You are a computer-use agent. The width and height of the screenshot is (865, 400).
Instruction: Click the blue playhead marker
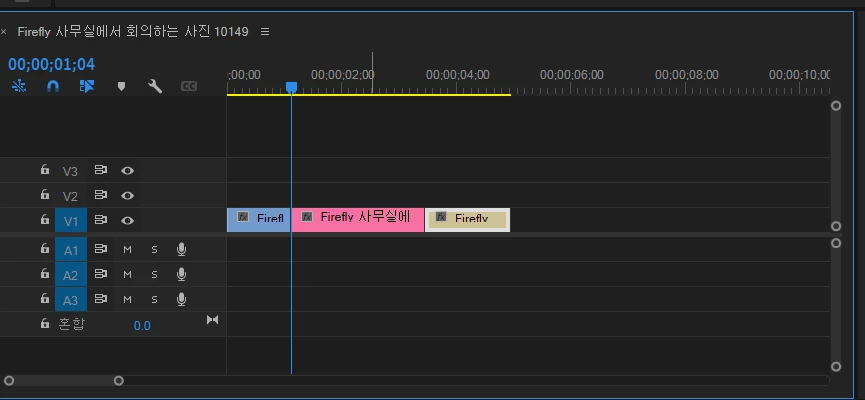click(x=291, y=87)
